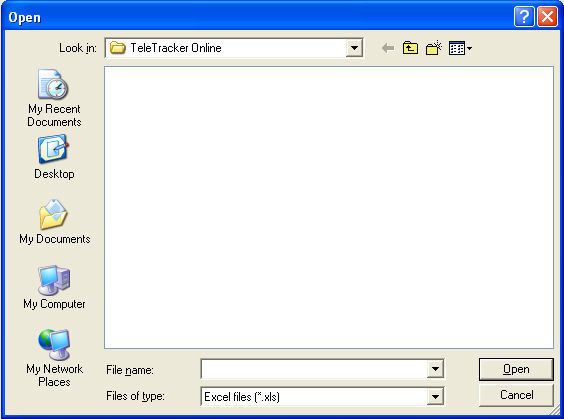Open the Desktop location
Viewport: 564px width, 419px height.
pos(54,157)
